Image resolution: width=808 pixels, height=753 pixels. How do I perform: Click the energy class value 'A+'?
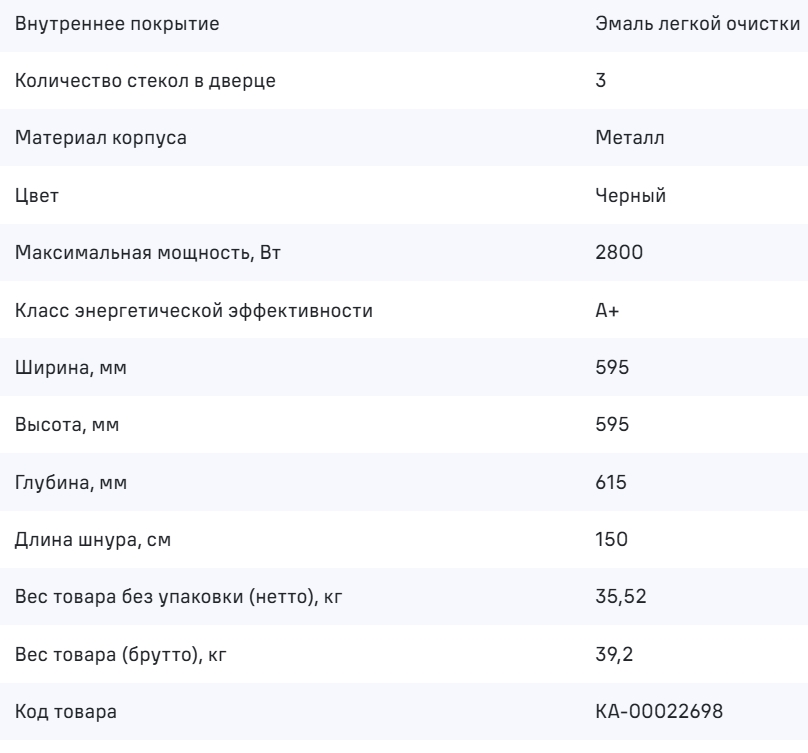[x=607, y=311]
